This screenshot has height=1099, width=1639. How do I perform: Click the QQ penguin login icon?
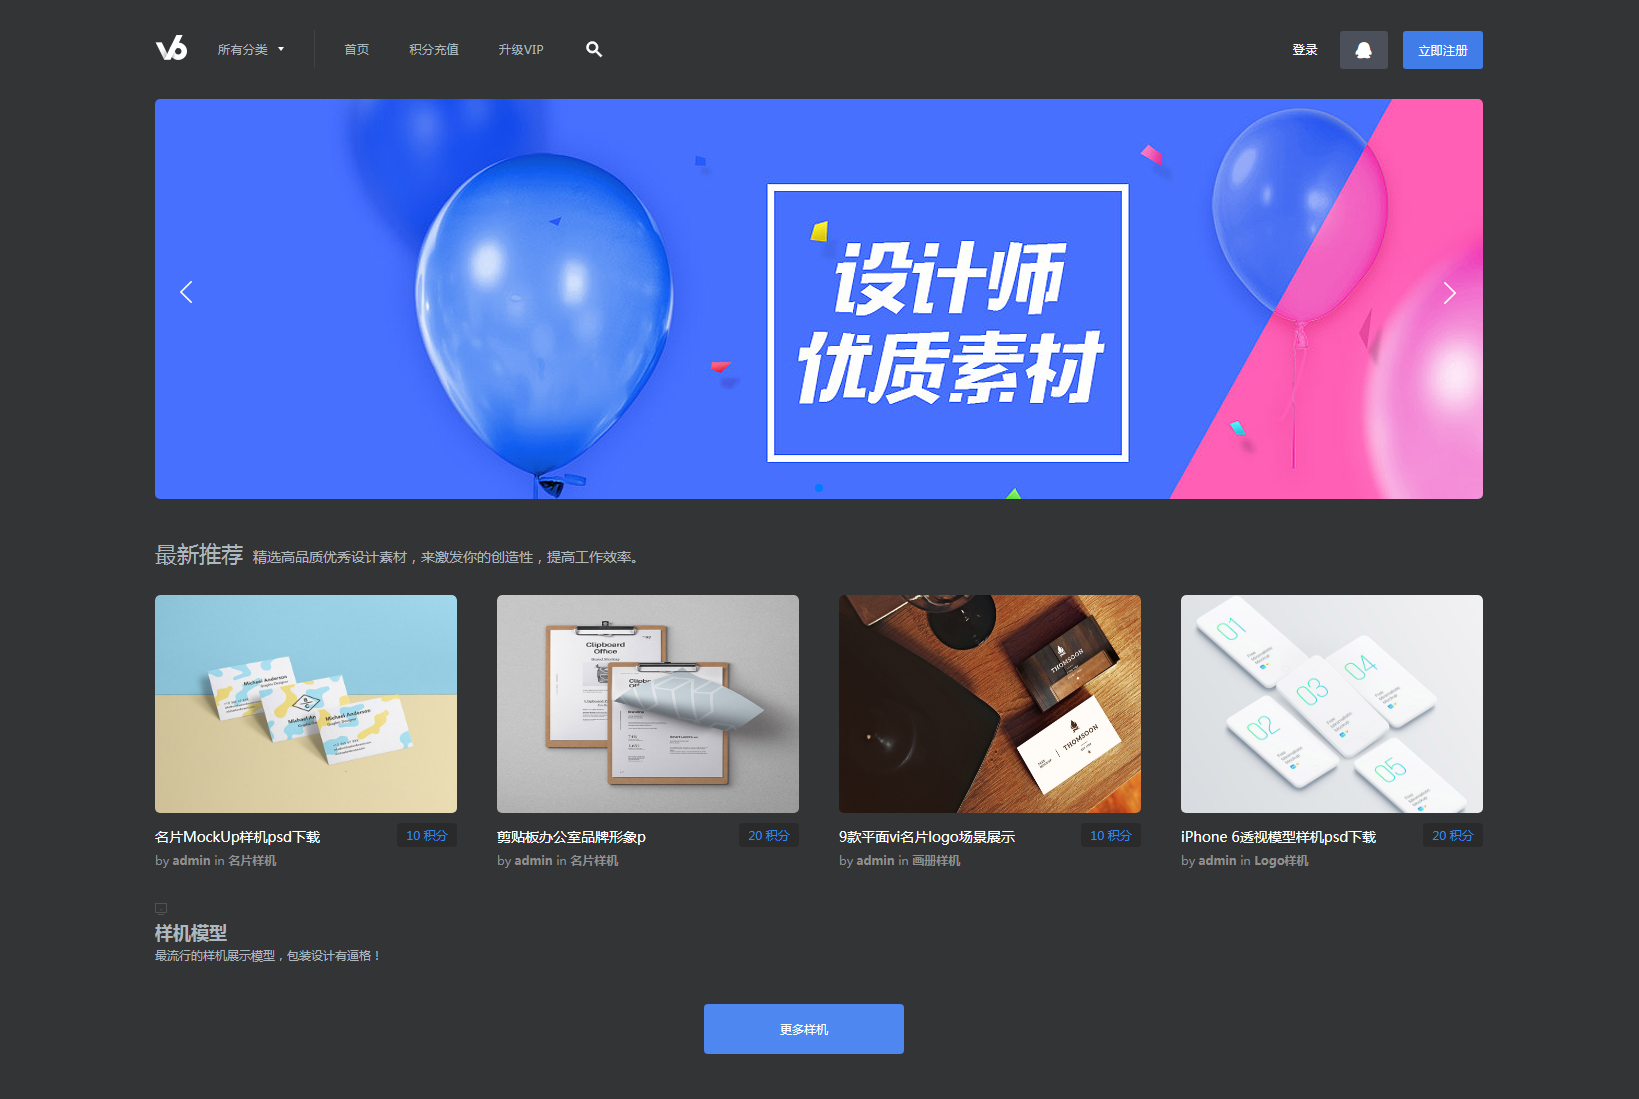1363,50
